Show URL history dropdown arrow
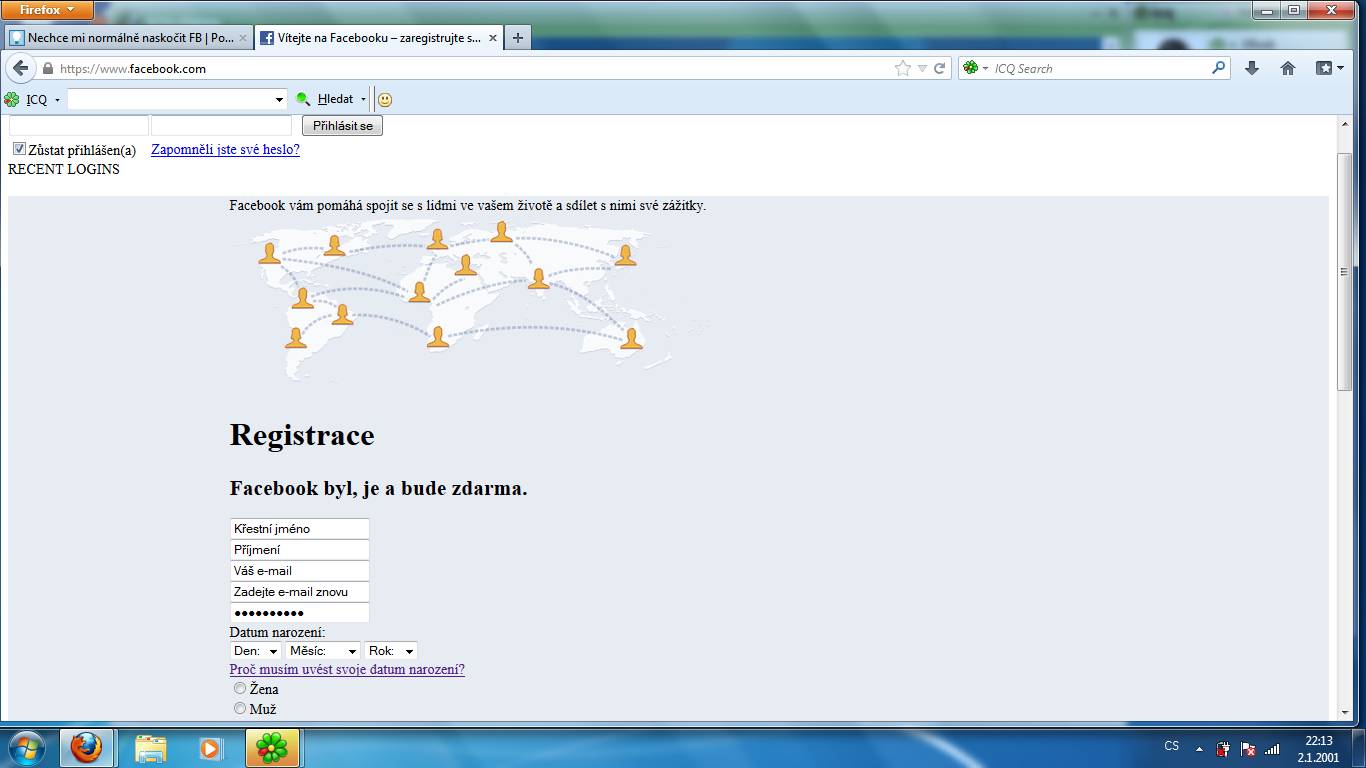This screenshot has width=1366, height=768. tap(923, 68)
